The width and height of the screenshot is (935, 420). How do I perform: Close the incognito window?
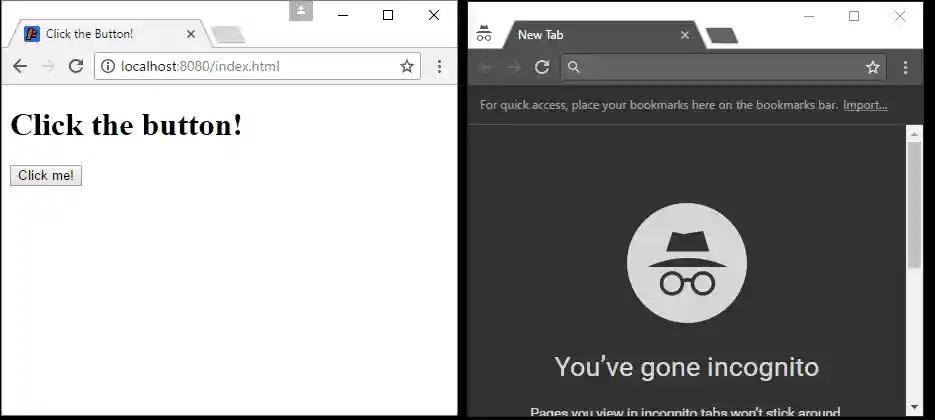point(900,16)
